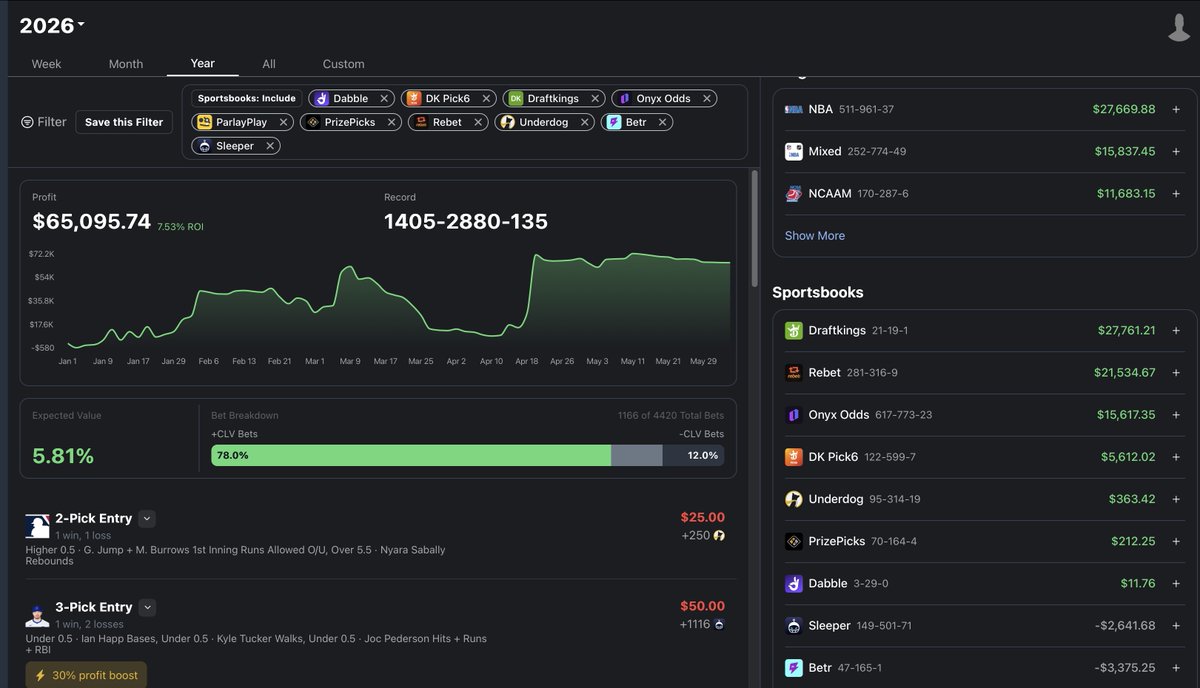Expand the 3-Pick Entry chevron
Image resolution: width=1200 pixels, height=688 pixels.
[x=147, y=607]
